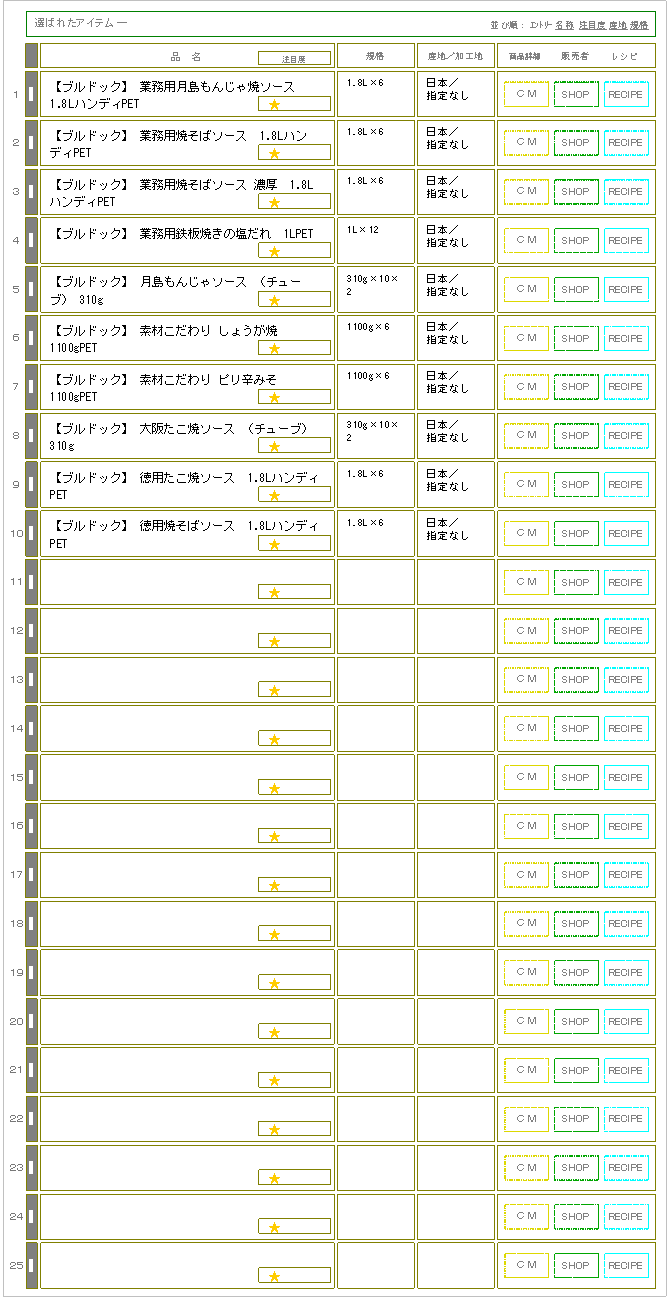Open RECIPE for 業務用鉄板焼きの塩だれ
Viewport: 668px width, 1298px height.
click(x=626, y=241)
